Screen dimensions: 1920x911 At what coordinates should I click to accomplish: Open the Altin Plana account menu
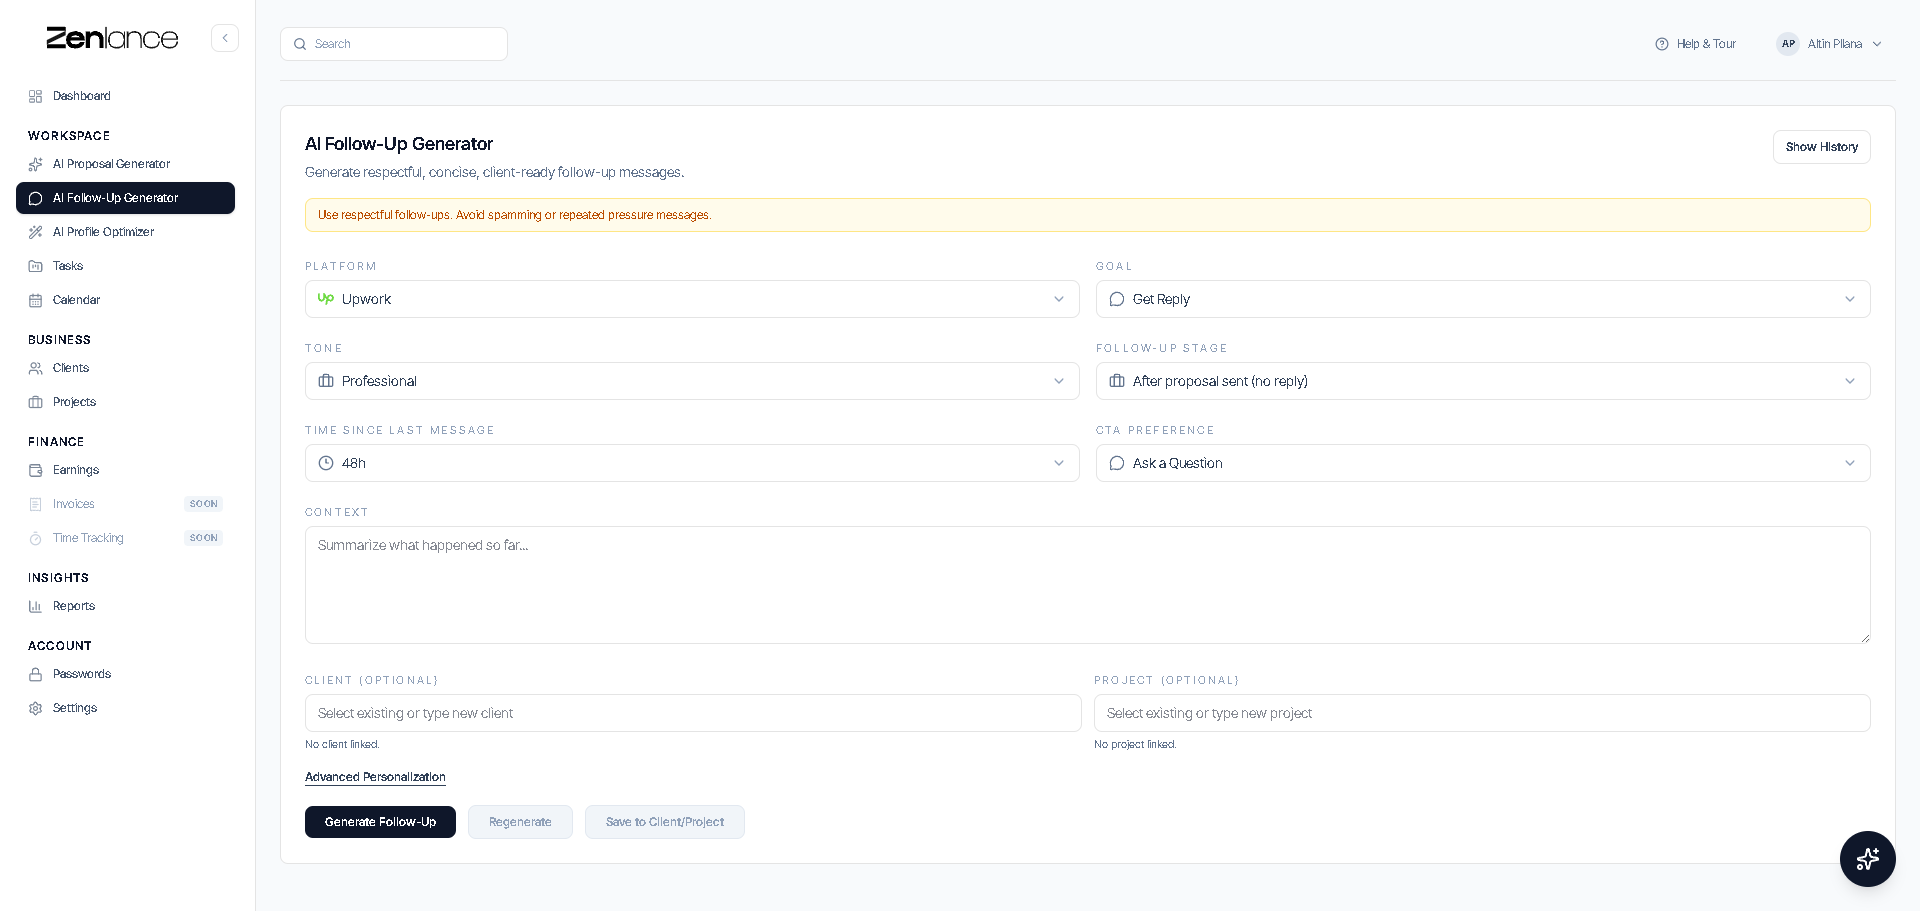tap(1830, 44)
